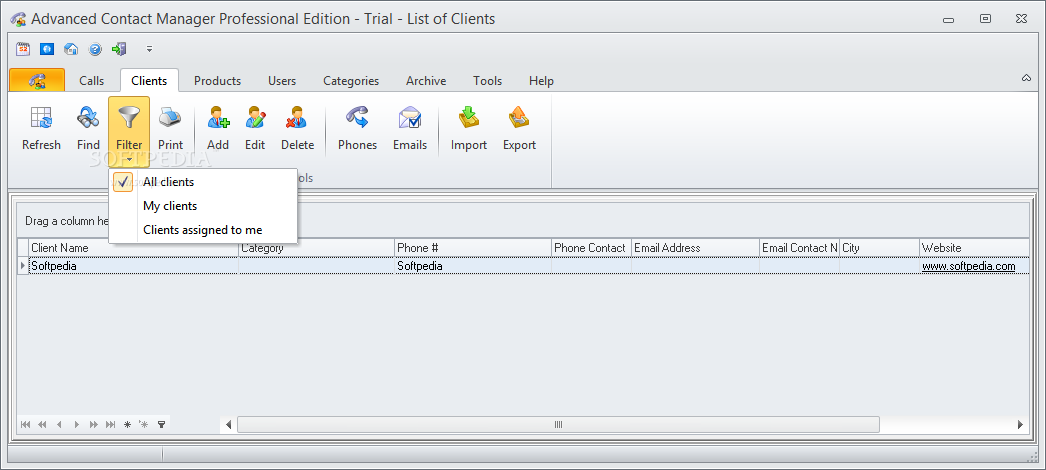1046x470 pixels.
Task: Click the horizontal scrollbar right arrow
Action: (1020, 425)
